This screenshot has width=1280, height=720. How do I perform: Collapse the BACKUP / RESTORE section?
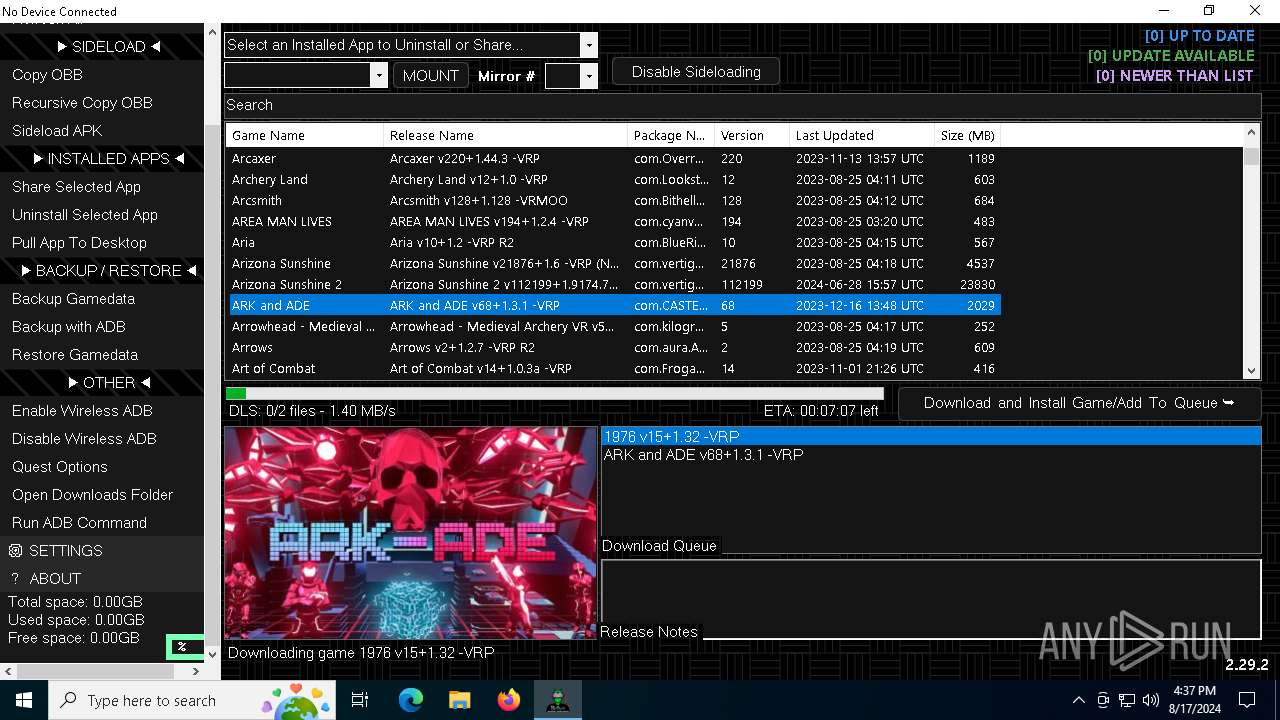pos(108,270)
